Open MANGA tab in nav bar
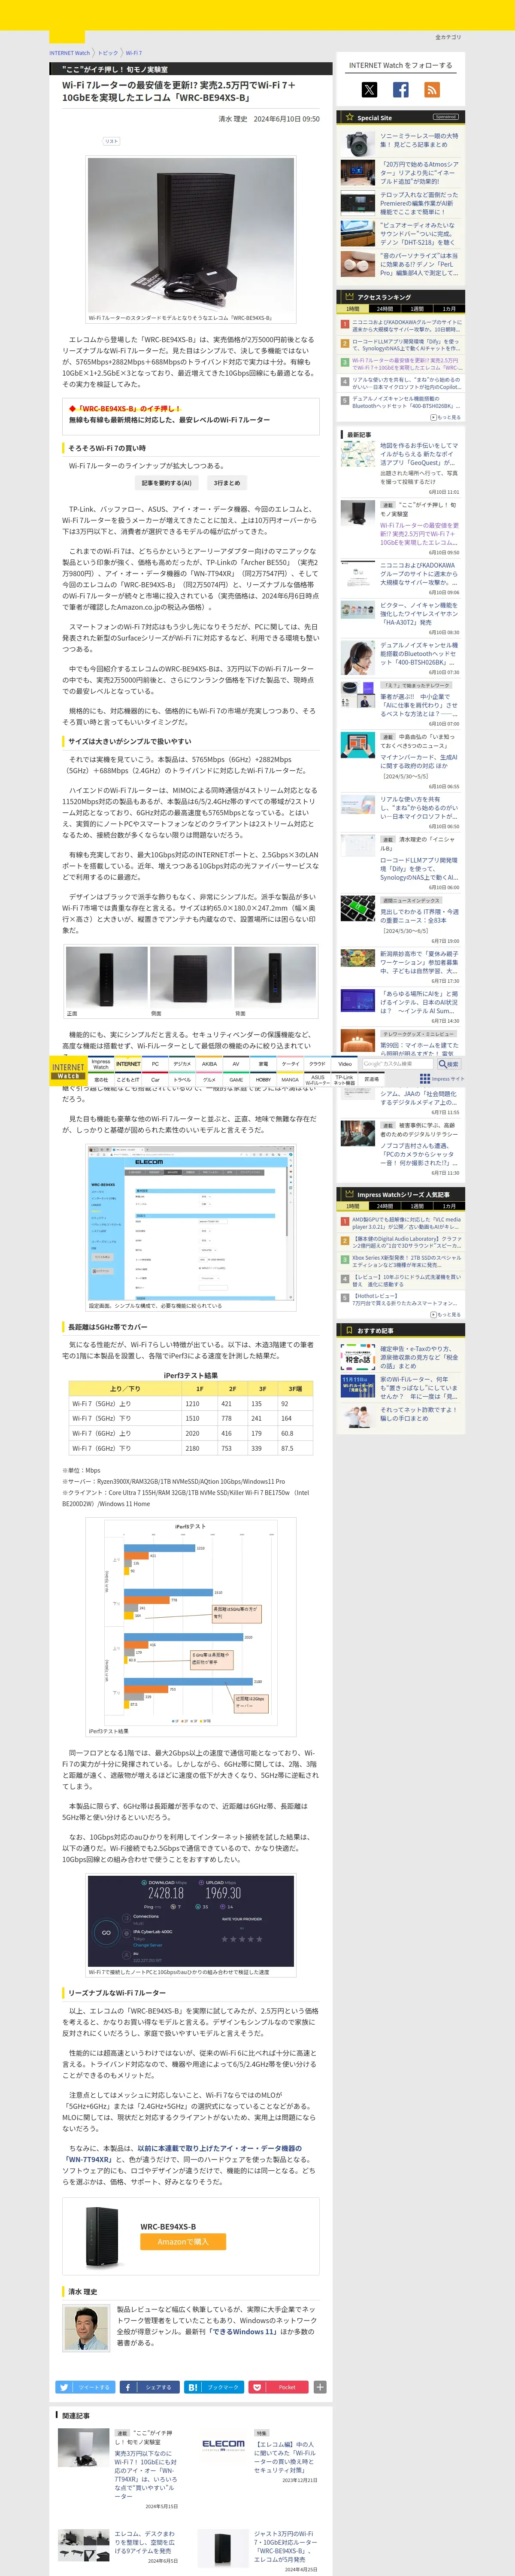 click(290, 1080)
